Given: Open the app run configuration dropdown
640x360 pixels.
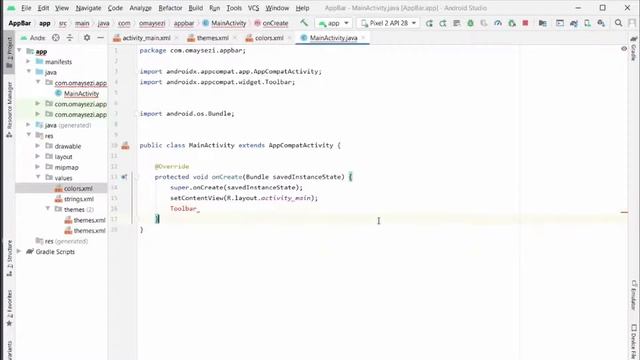Looking at the screenshot, I should click(334, 23).
